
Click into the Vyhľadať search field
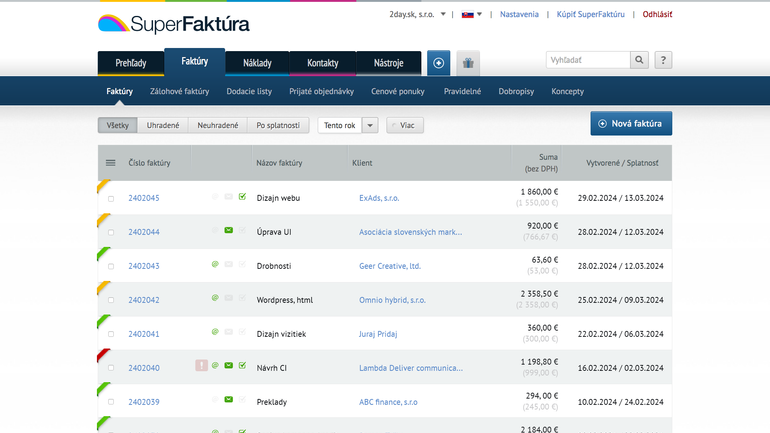(x=588, y=60)
